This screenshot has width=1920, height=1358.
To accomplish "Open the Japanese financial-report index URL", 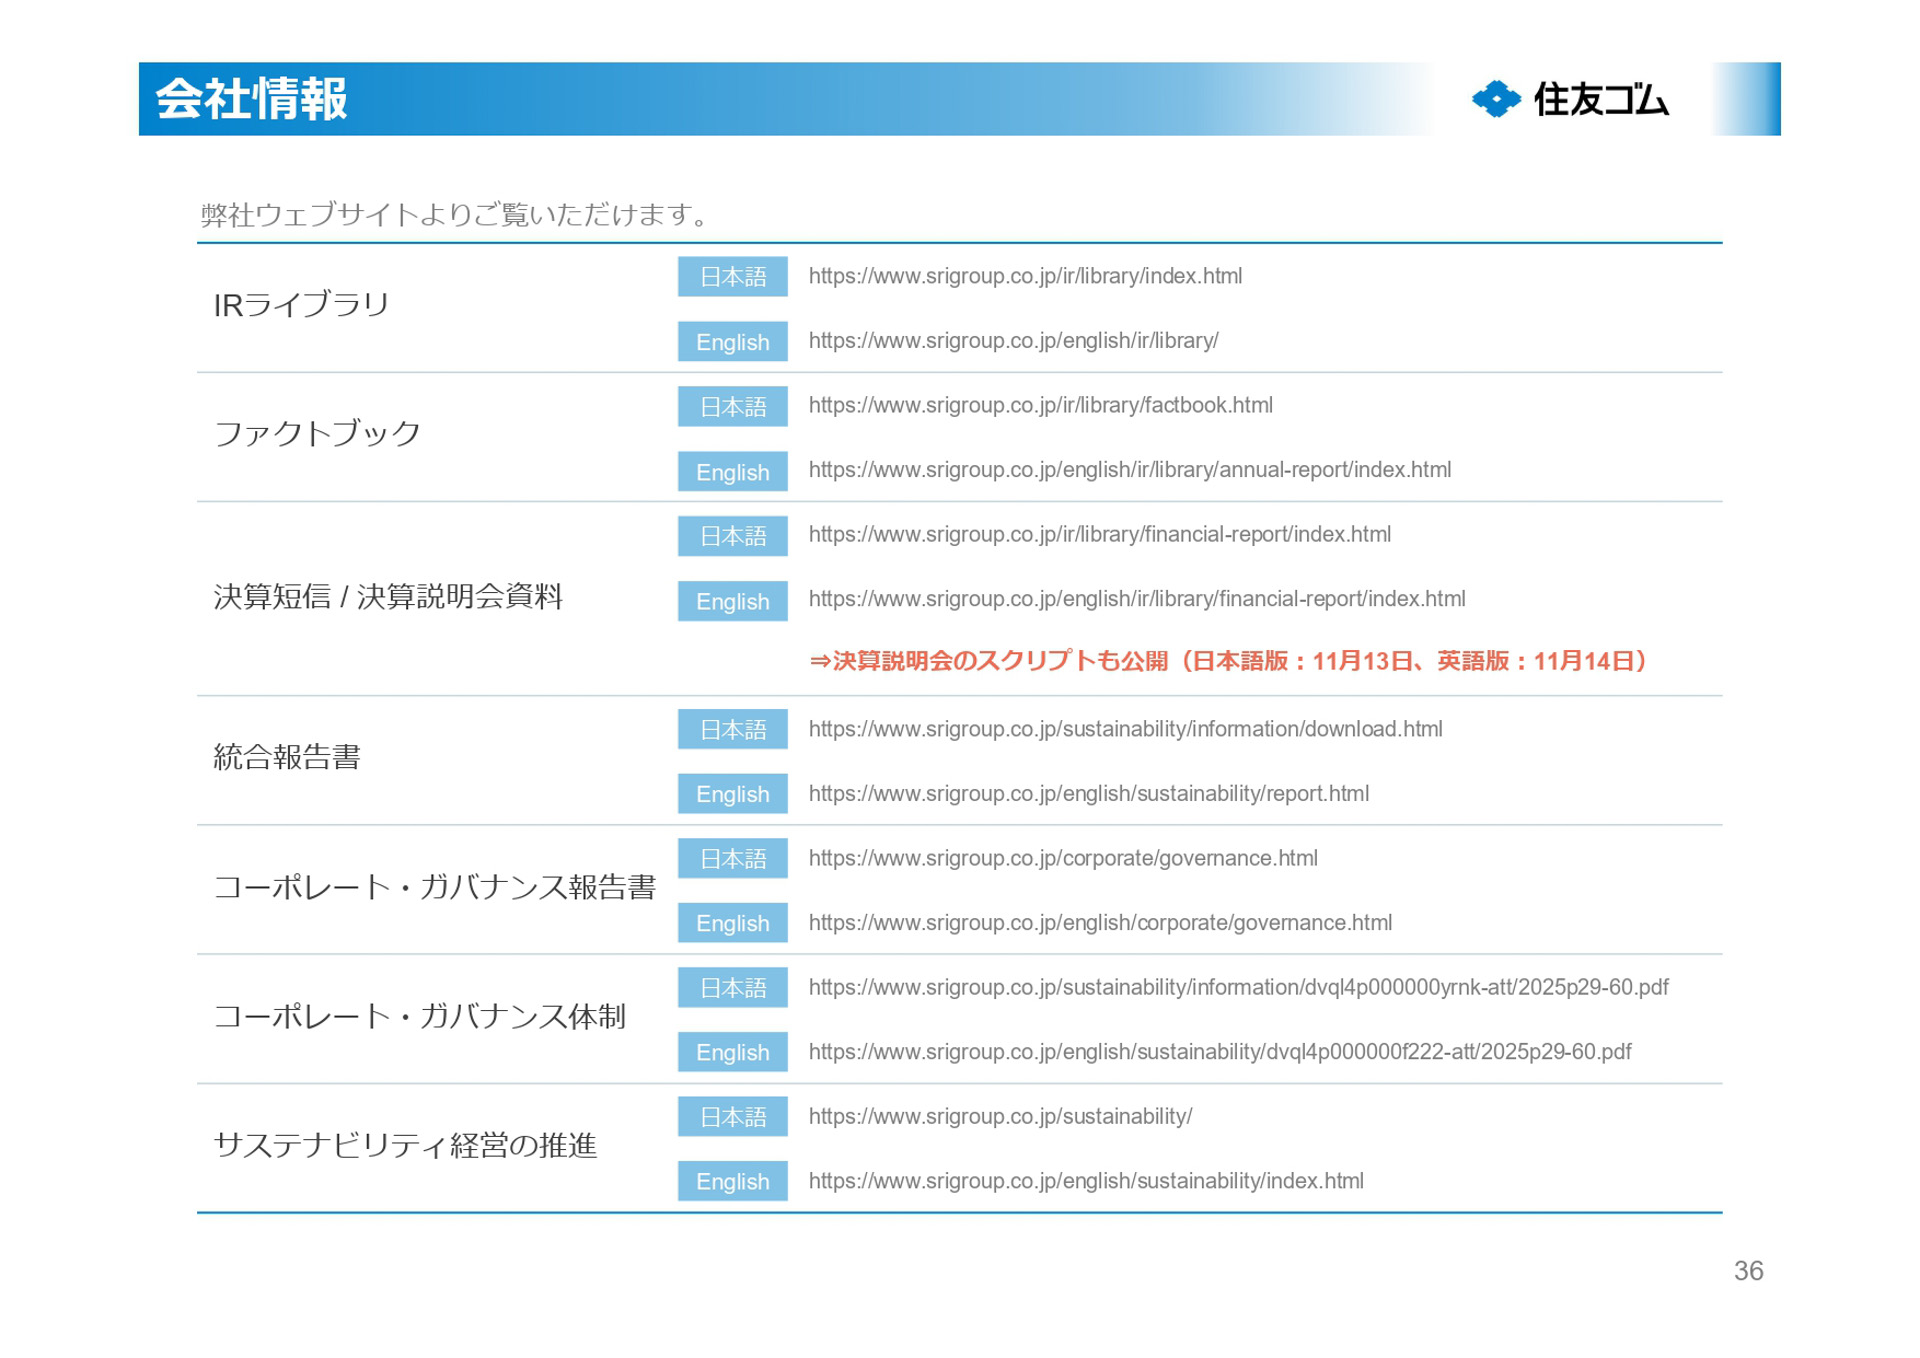I will click(1100, 535).
